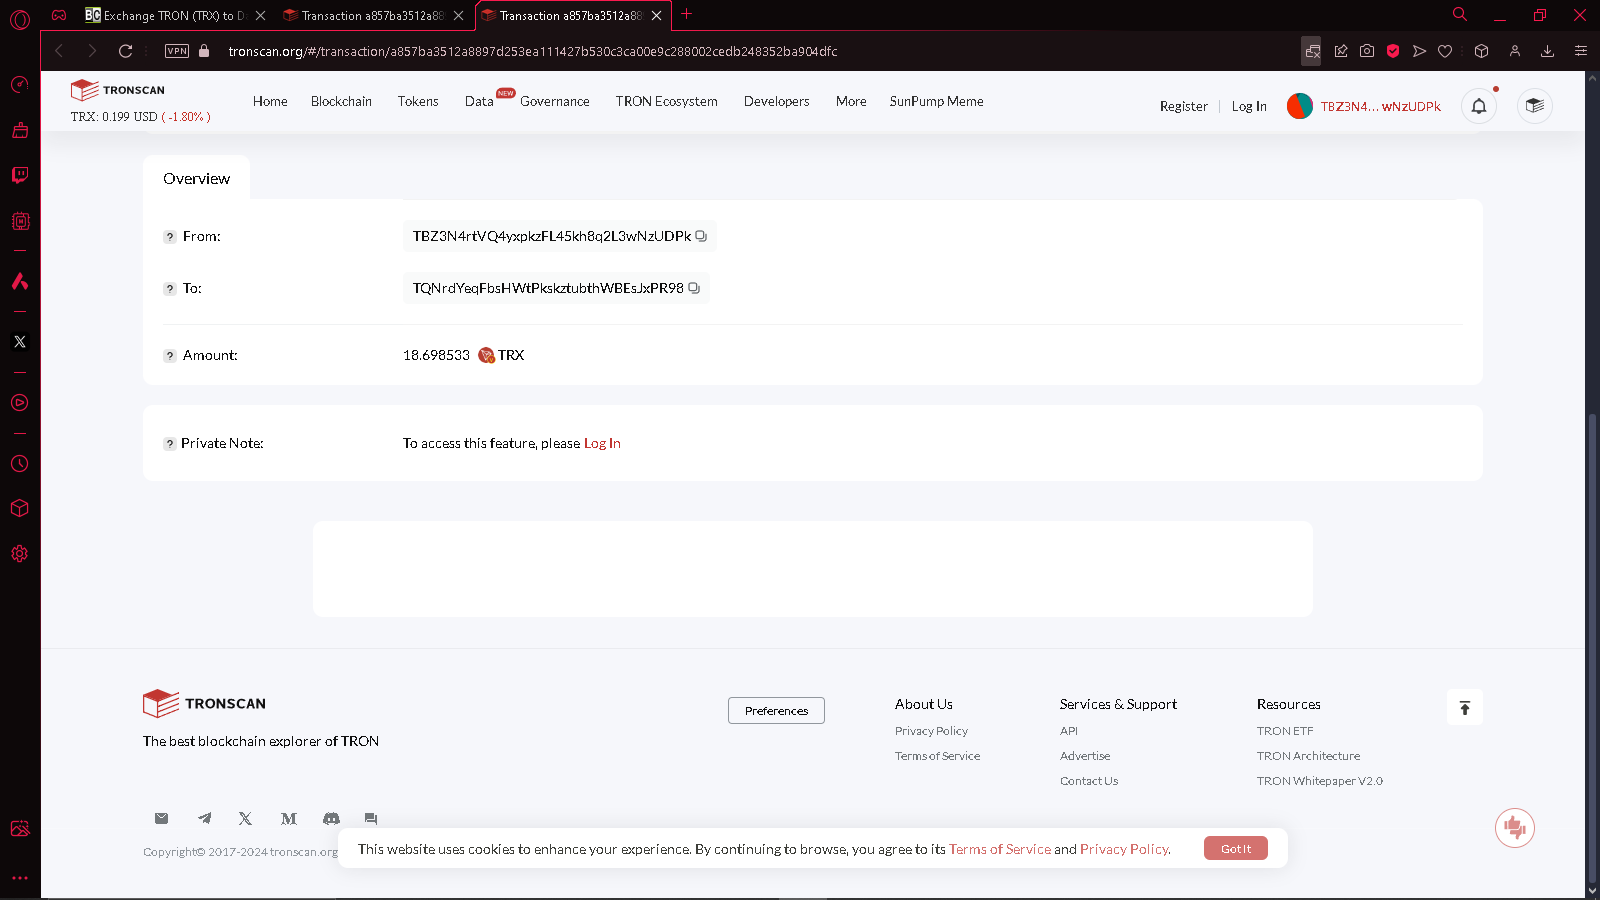Open TRON Whitepaper V2.0 link
The image size is (1600, 900).
pyautogui.click(x=1320, y=781)
